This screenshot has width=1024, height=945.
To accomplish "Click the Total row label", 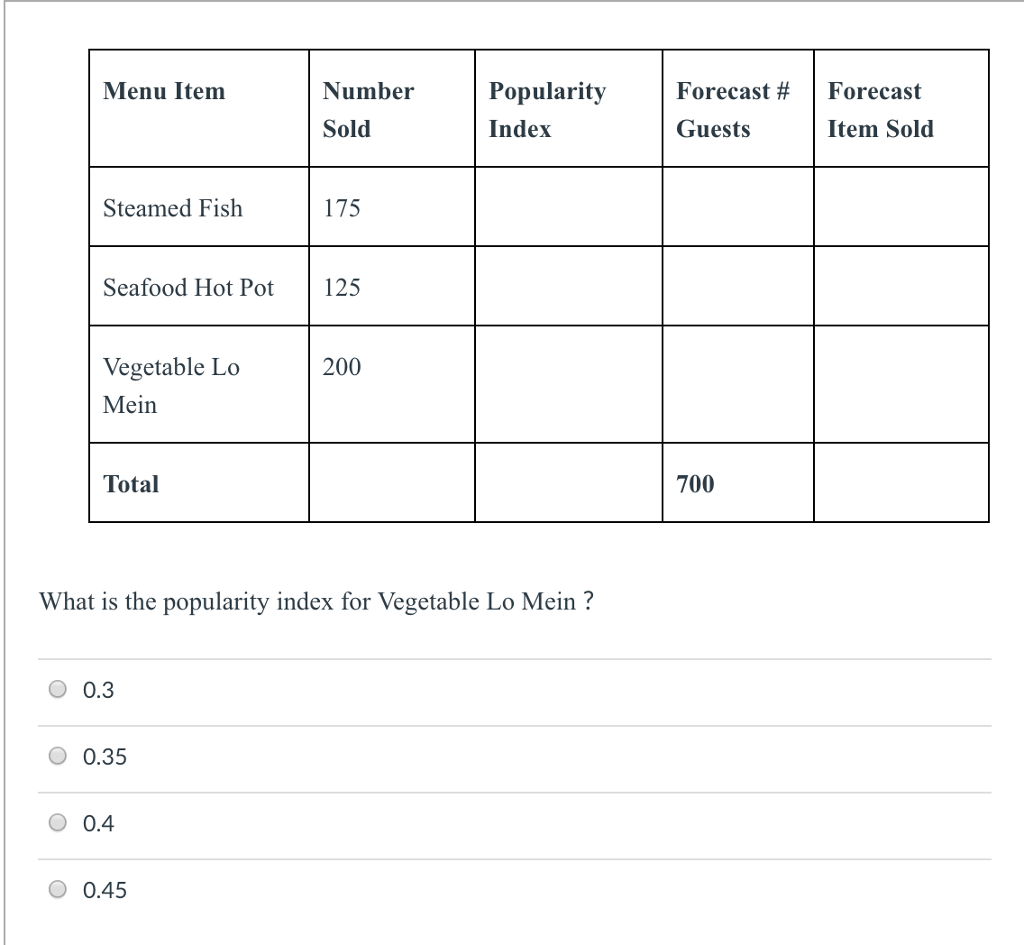I will (x=131, y=484).
